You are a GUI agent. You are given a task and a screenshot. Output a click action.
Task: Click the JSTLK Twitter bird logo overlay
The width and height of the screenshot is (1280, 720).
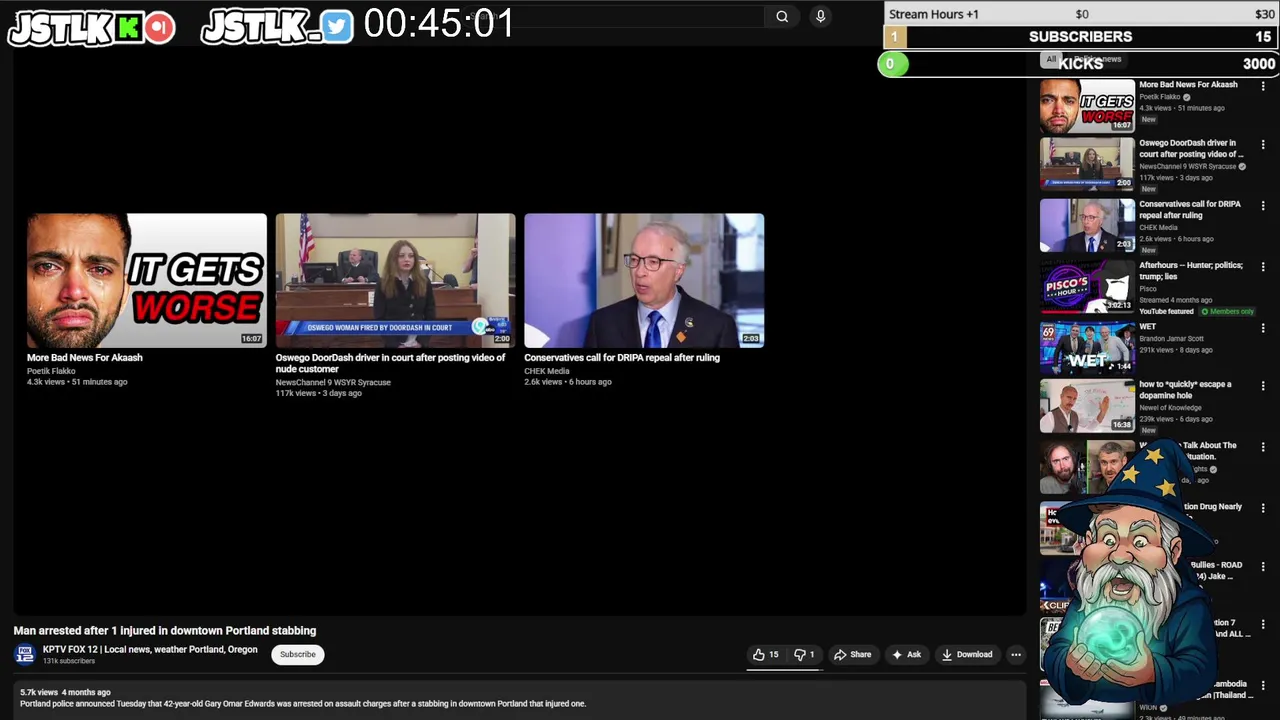277,26
